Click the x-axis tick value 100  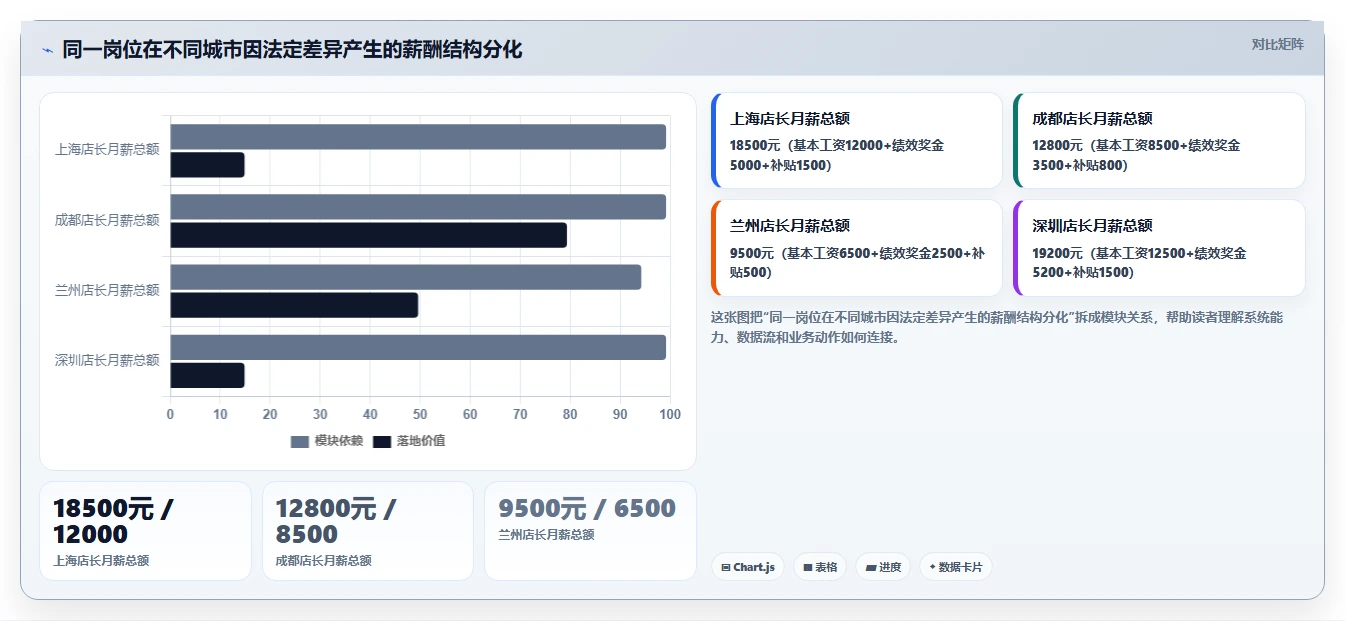click(x=670, y=414)
